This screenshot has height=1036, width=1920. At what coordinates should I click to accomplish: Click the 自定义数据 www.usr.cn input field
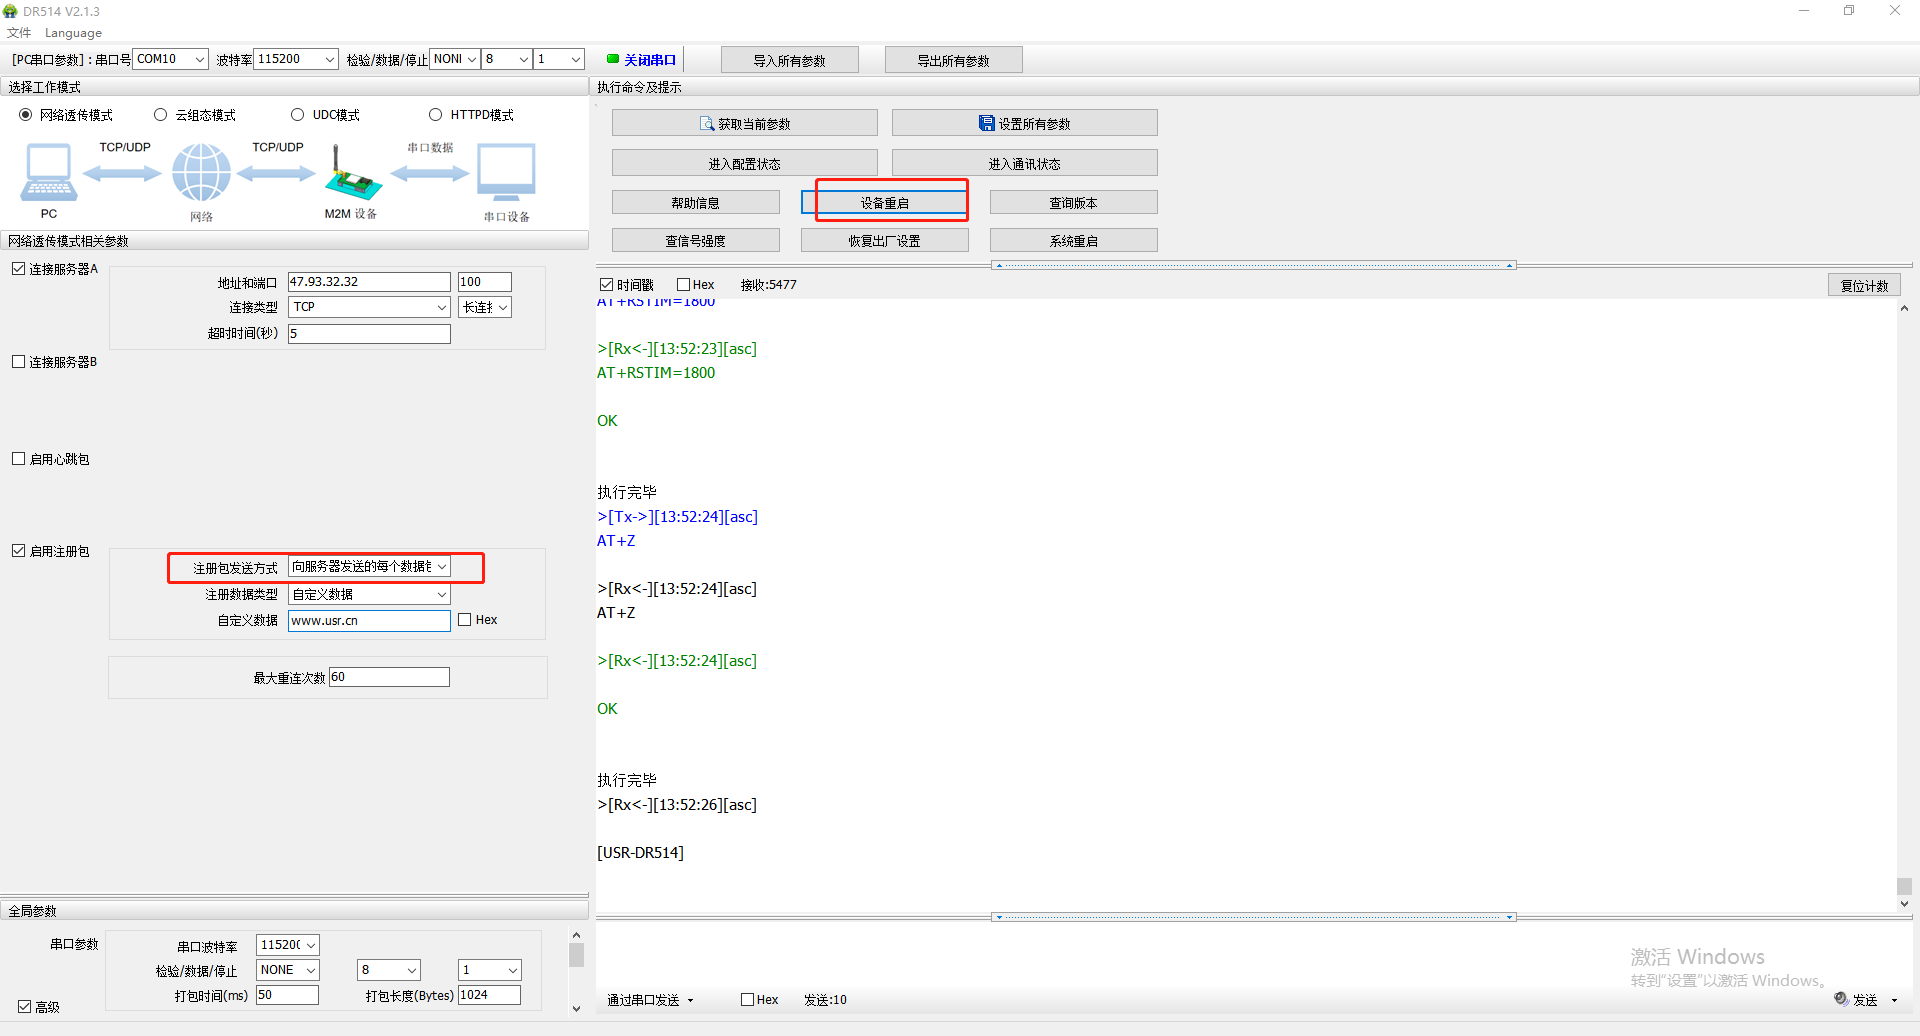point(369,621)
